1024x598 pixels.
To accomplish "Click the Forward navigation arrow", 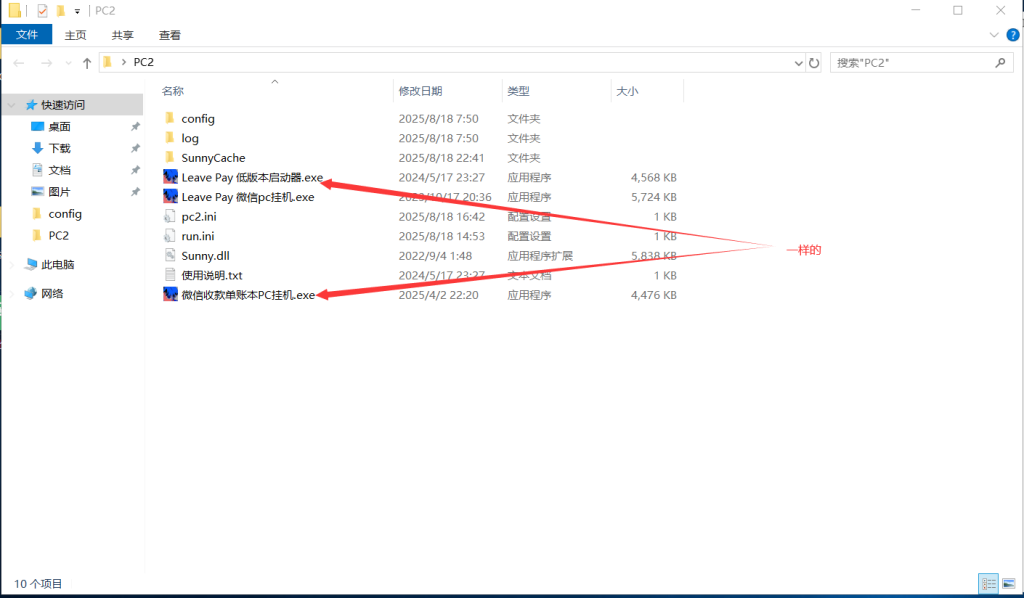I will pos(46,63).
